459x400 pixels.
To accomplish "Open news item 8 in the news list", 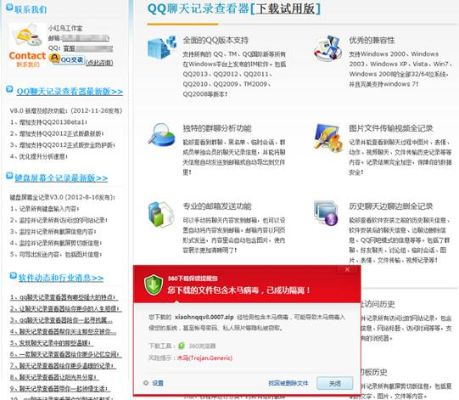I will tap(54, 378).
